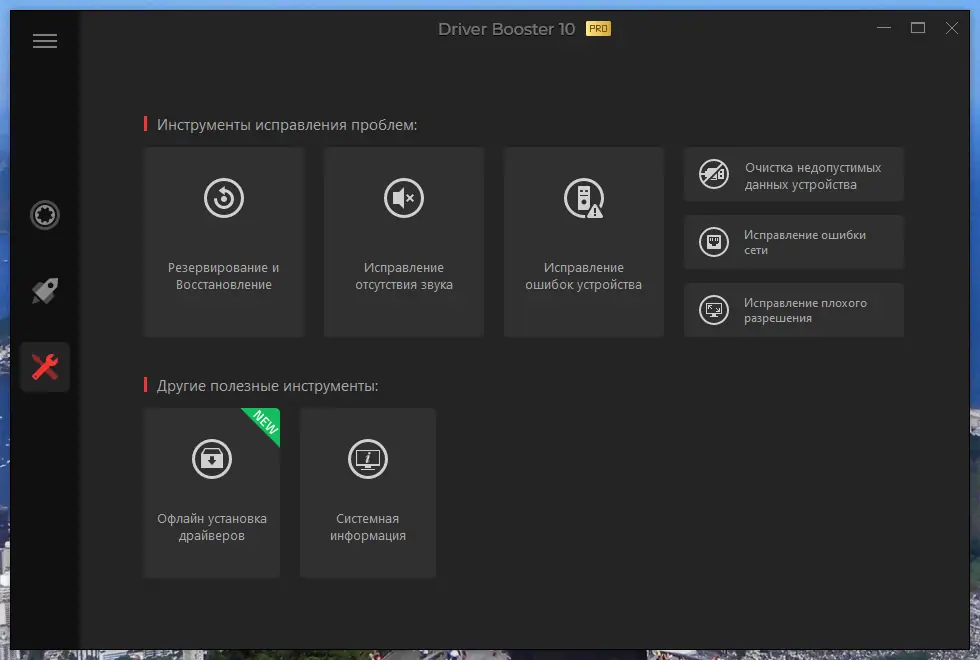Click the bad resolution monitor icon
This screenshot has height=660, width=980.
click(x=714, y=310)
